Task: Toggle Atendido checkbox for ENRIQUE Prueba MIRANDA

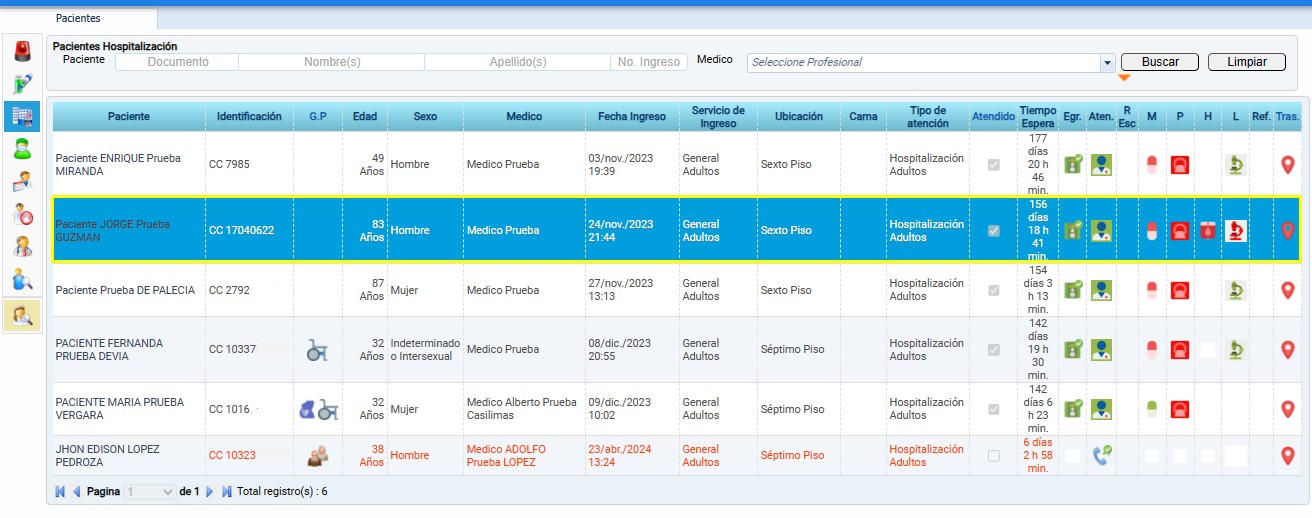Action: (x=993, y=165)
